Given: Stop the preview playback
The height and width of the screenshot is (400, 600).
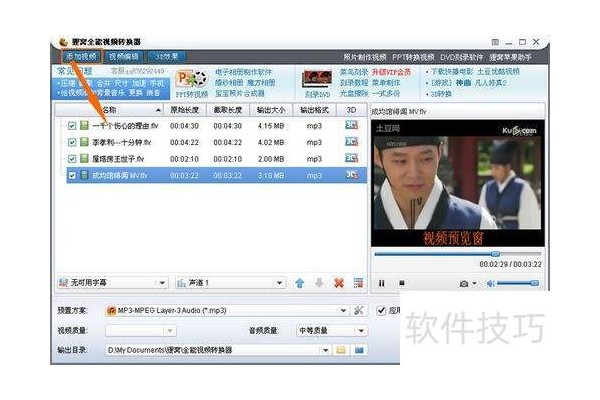Looking at the screenshot, I should tap(402, 283).
